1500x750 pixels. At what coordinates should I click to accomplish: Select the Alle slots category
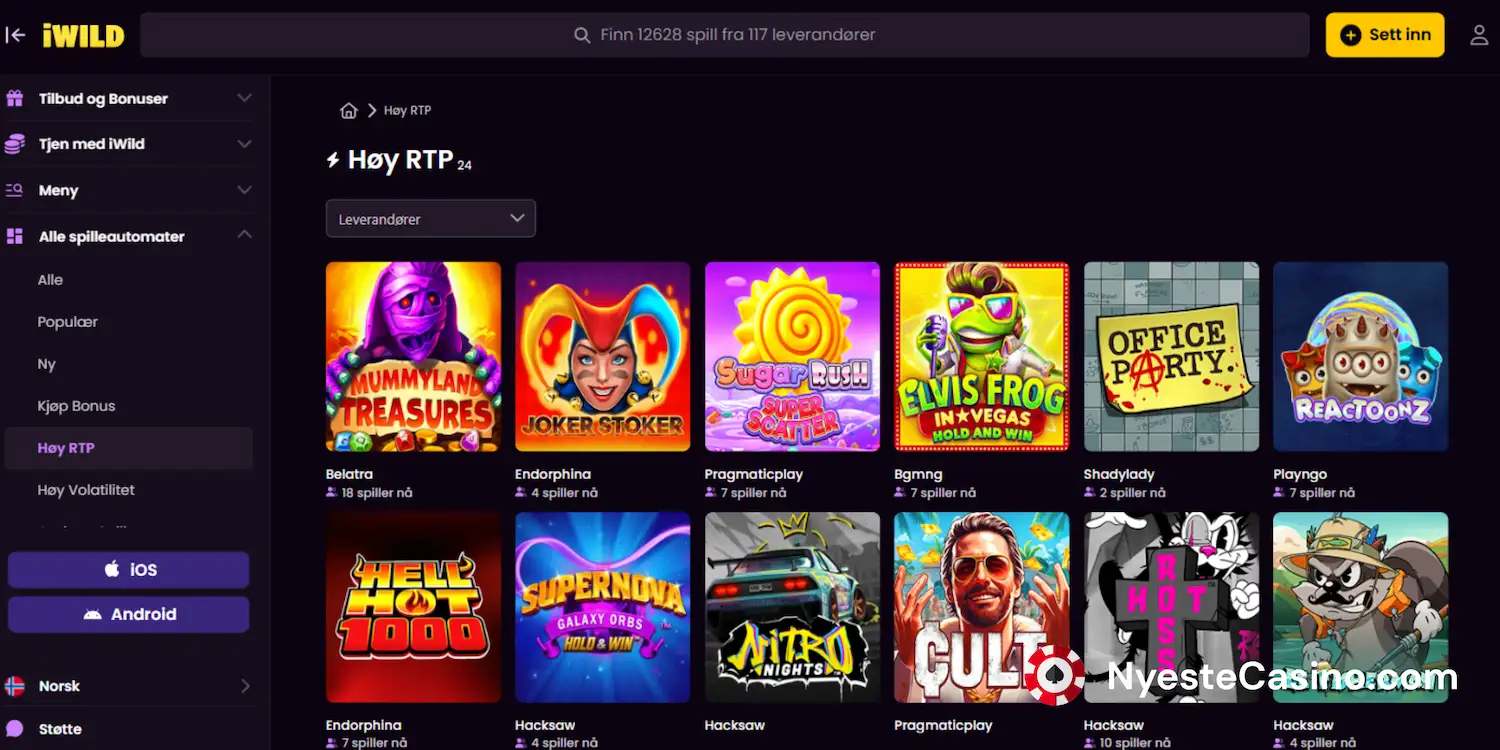coord(50,280)
